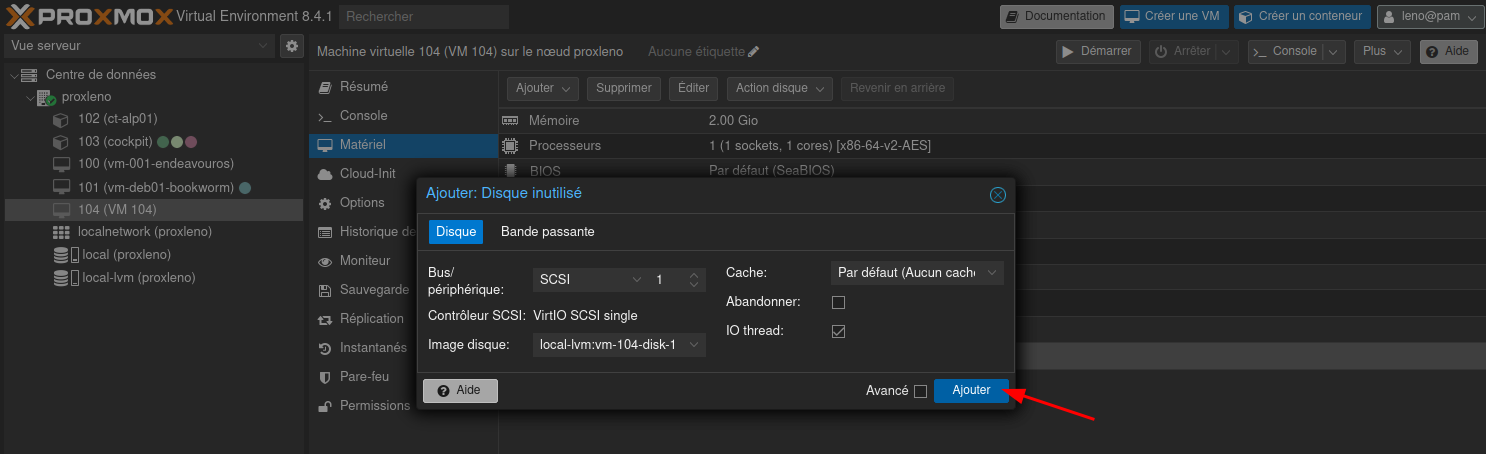Select the local-lvm (proxleno) storage
This screenshot has height=454, width=1486.
138,278
